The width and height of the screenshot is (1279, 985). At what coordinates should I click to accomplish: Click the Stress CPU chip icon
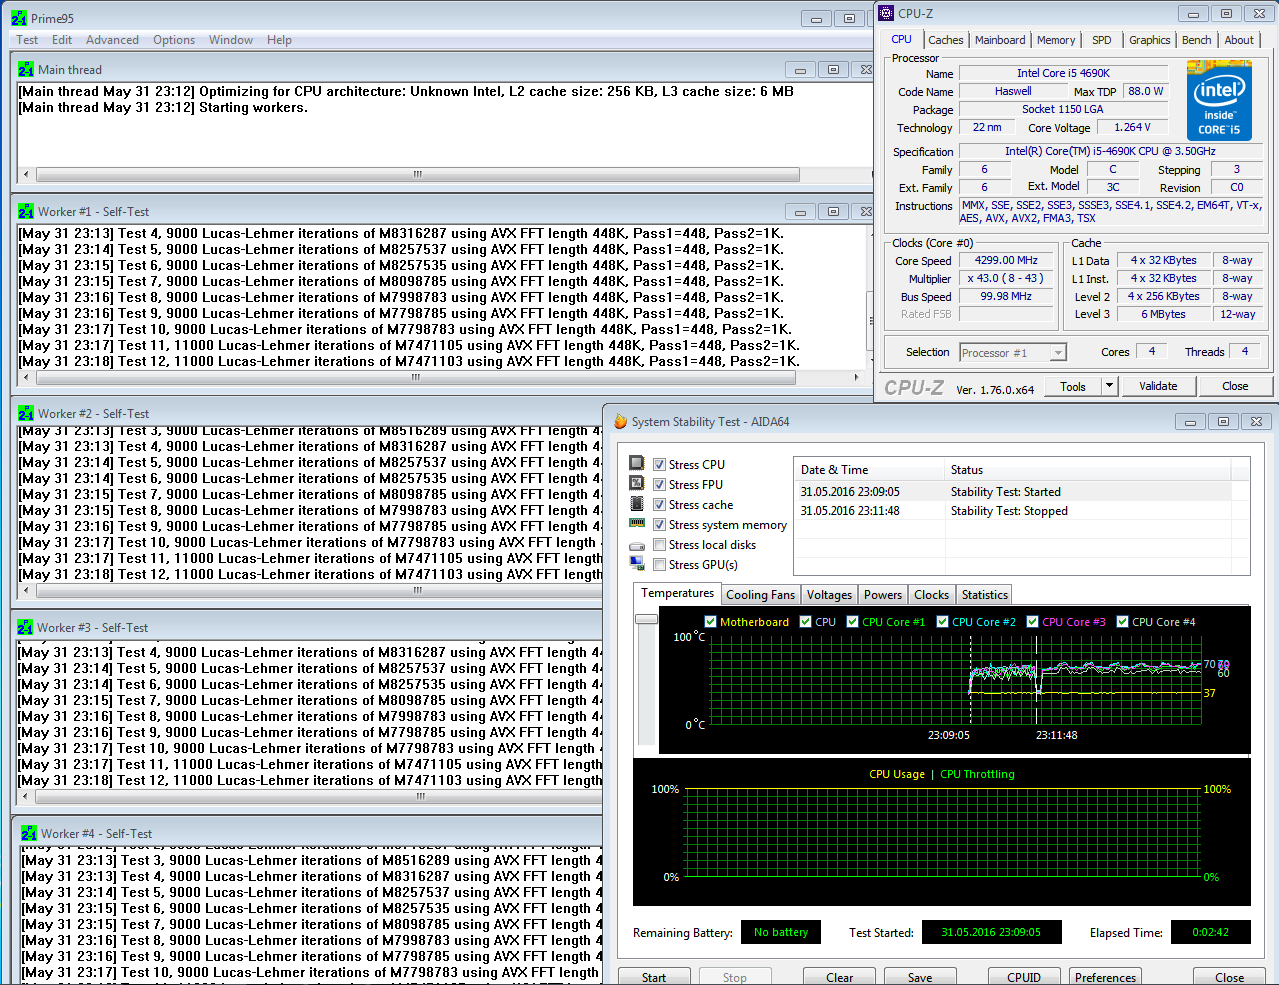(x=637, y=464)
